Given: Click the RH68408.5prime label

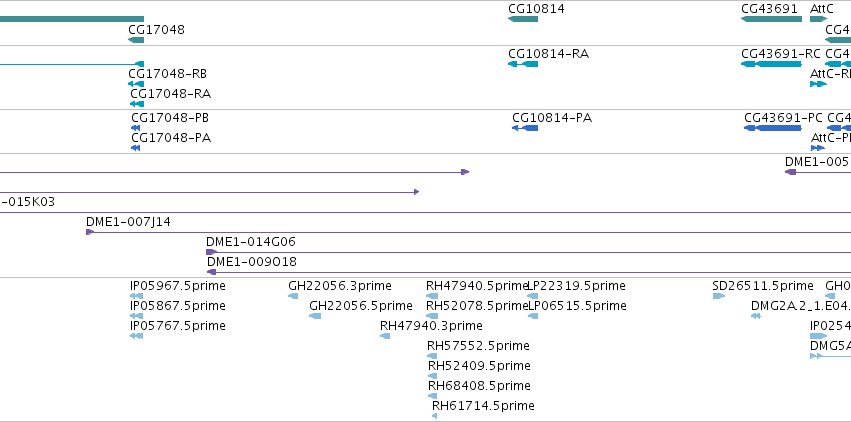Looking at the screenshot, I should point(479,386).
